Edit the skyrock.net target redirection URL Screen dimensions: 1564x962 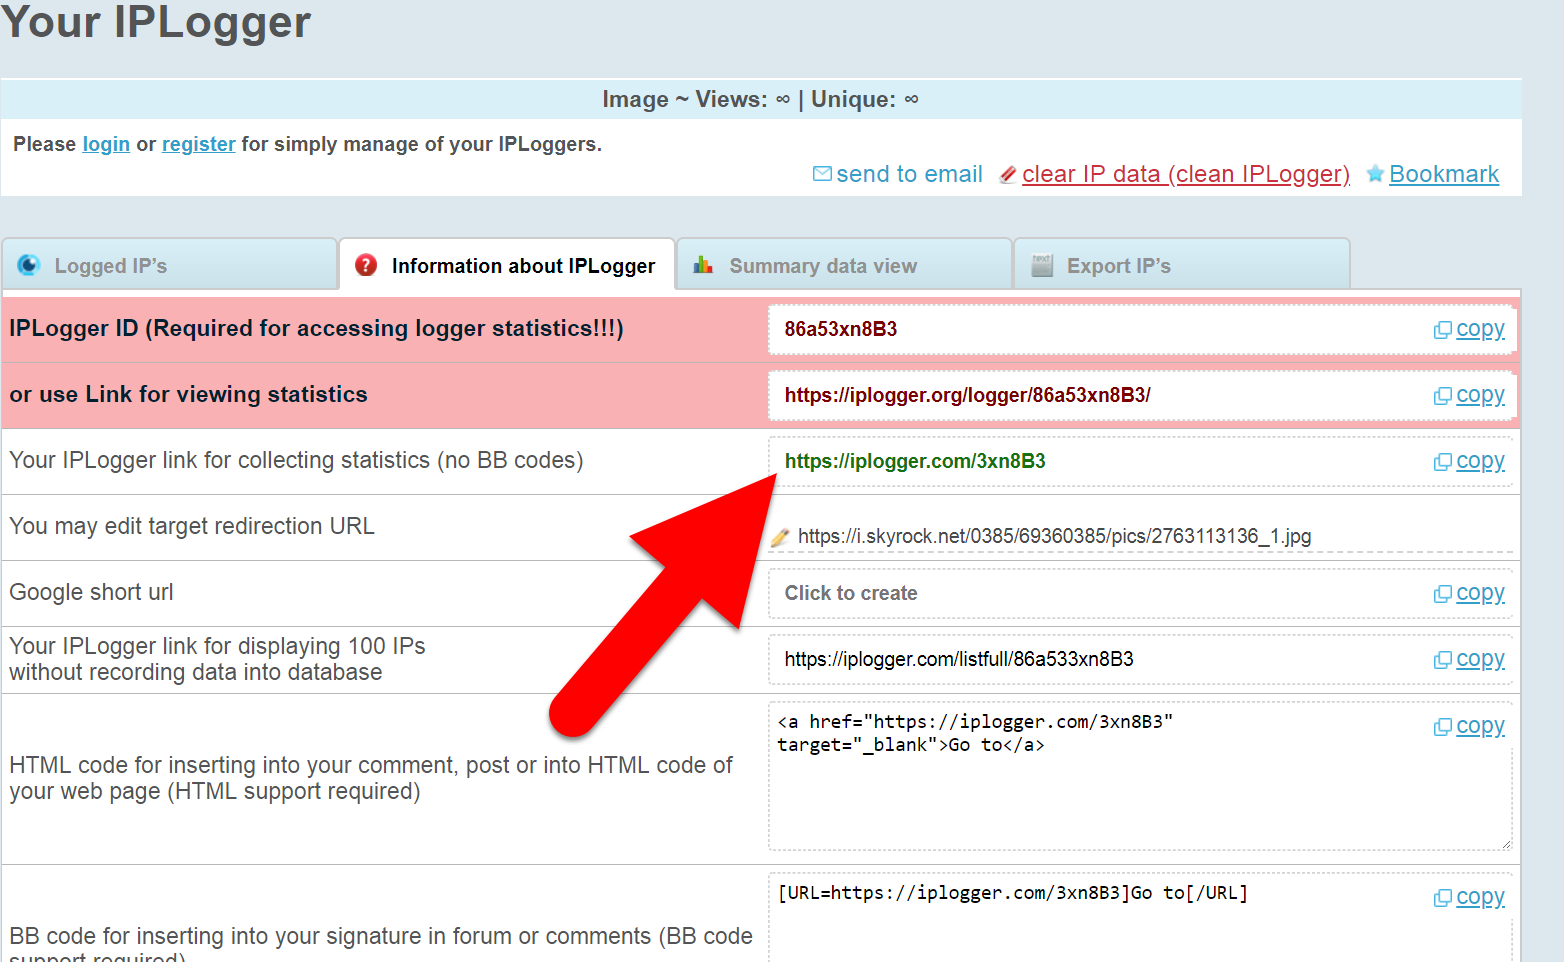[1054, 536]
